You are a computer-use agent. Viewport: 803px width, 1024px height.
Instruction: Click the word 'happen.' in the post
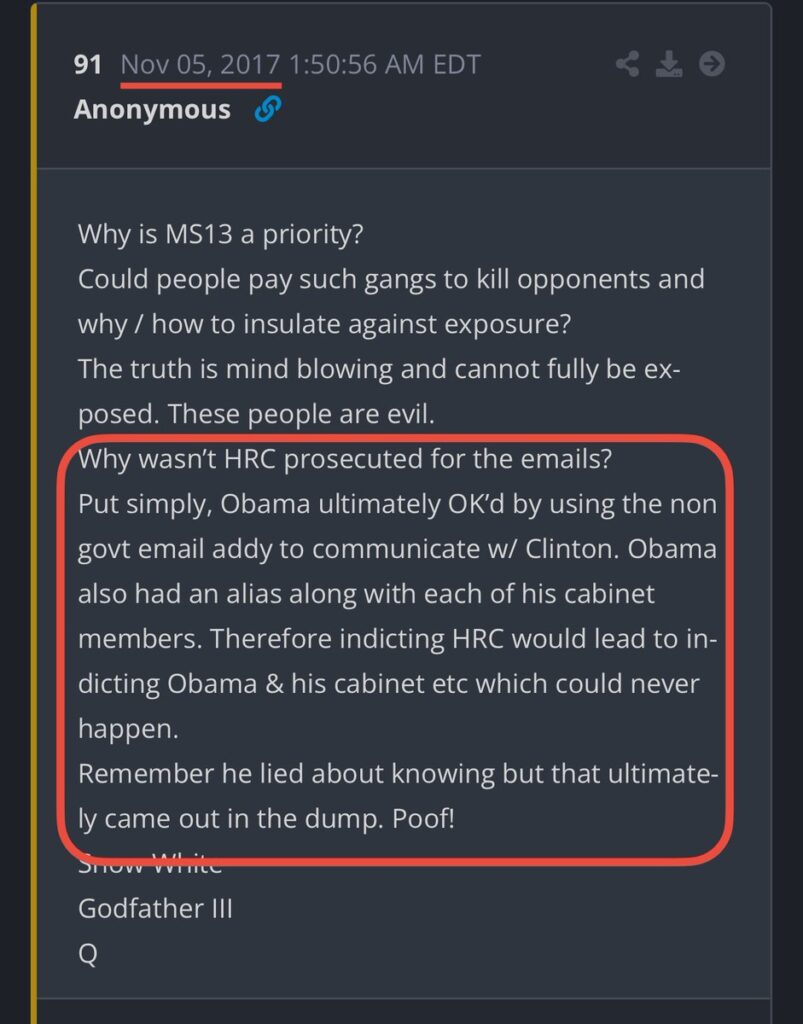tap(128, 729)
